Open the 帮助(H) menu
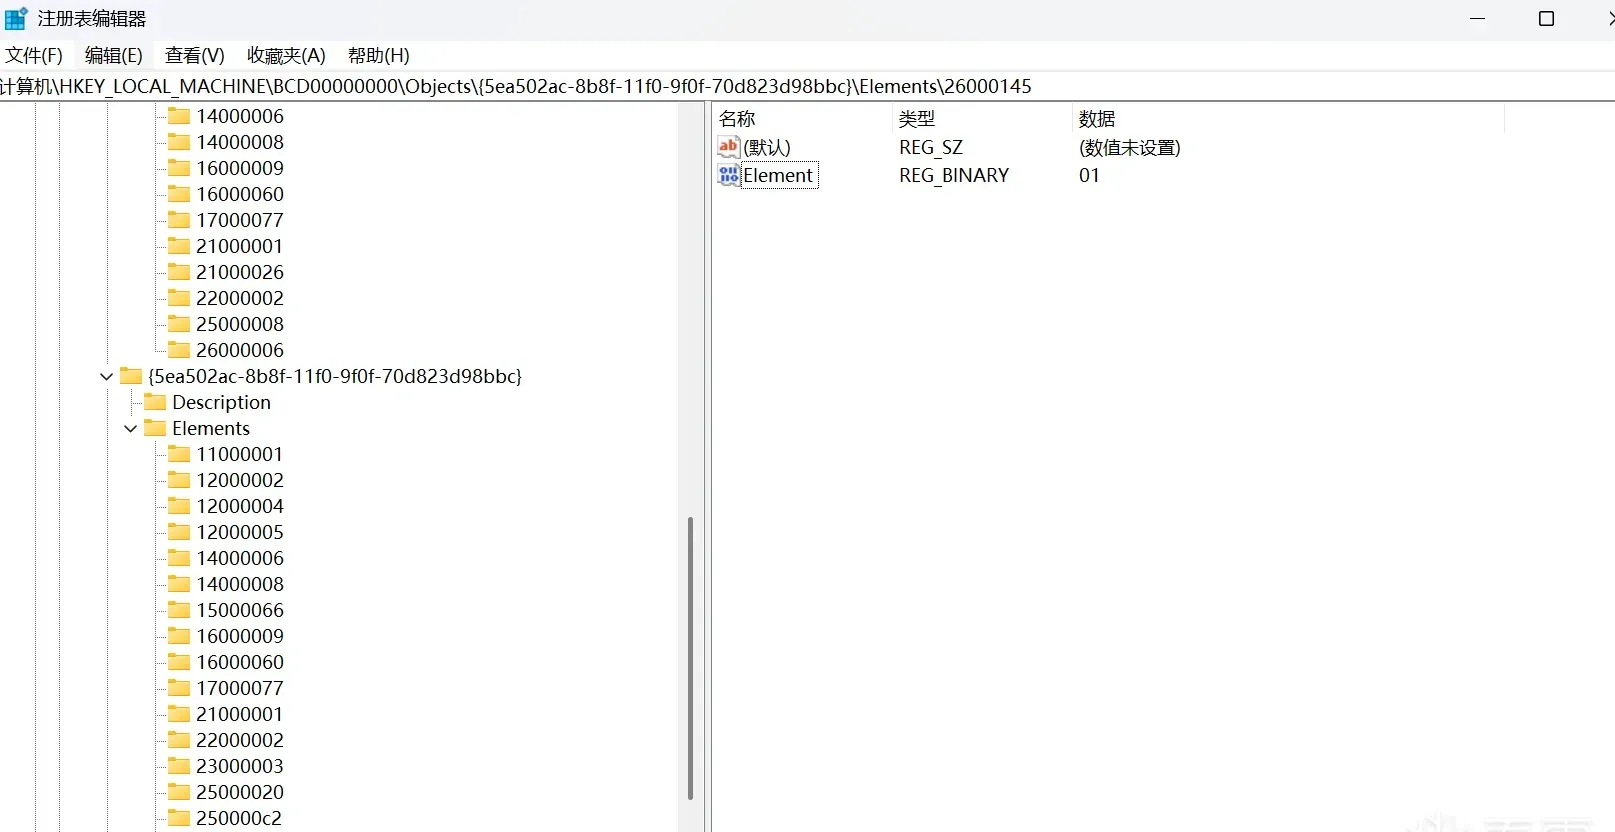This screenshot has width=1615, height=832. 379,55
